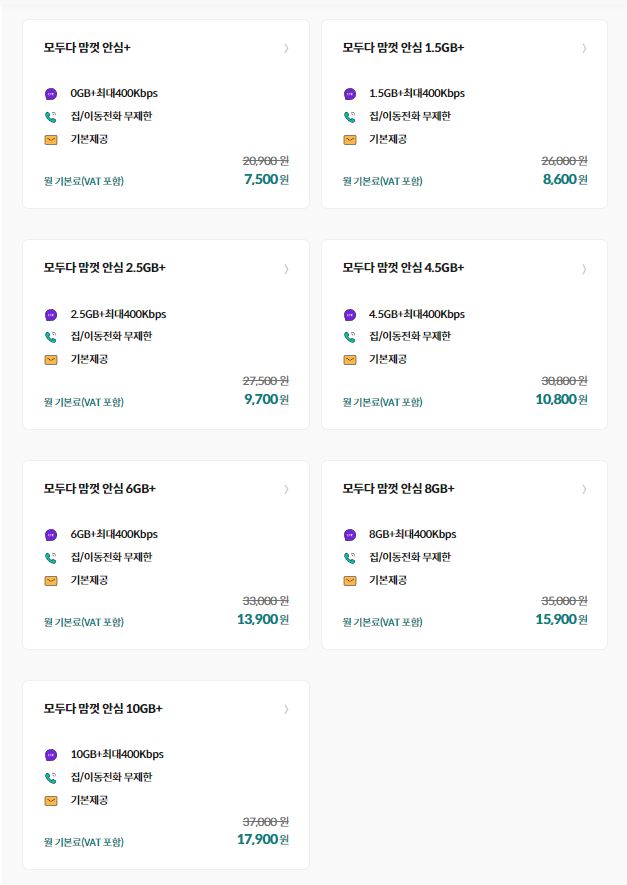
Task: Select 모두다 맘껏 안심 2.5GB+ plan title
Action: click(104, 268)
